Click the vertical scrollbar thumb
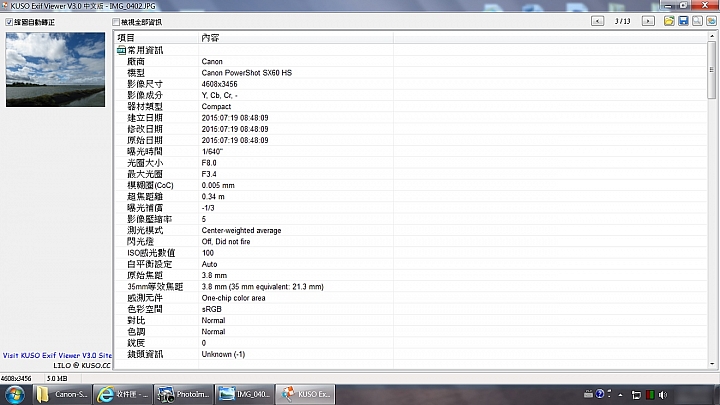720x405 pixels. click(712, 70)
